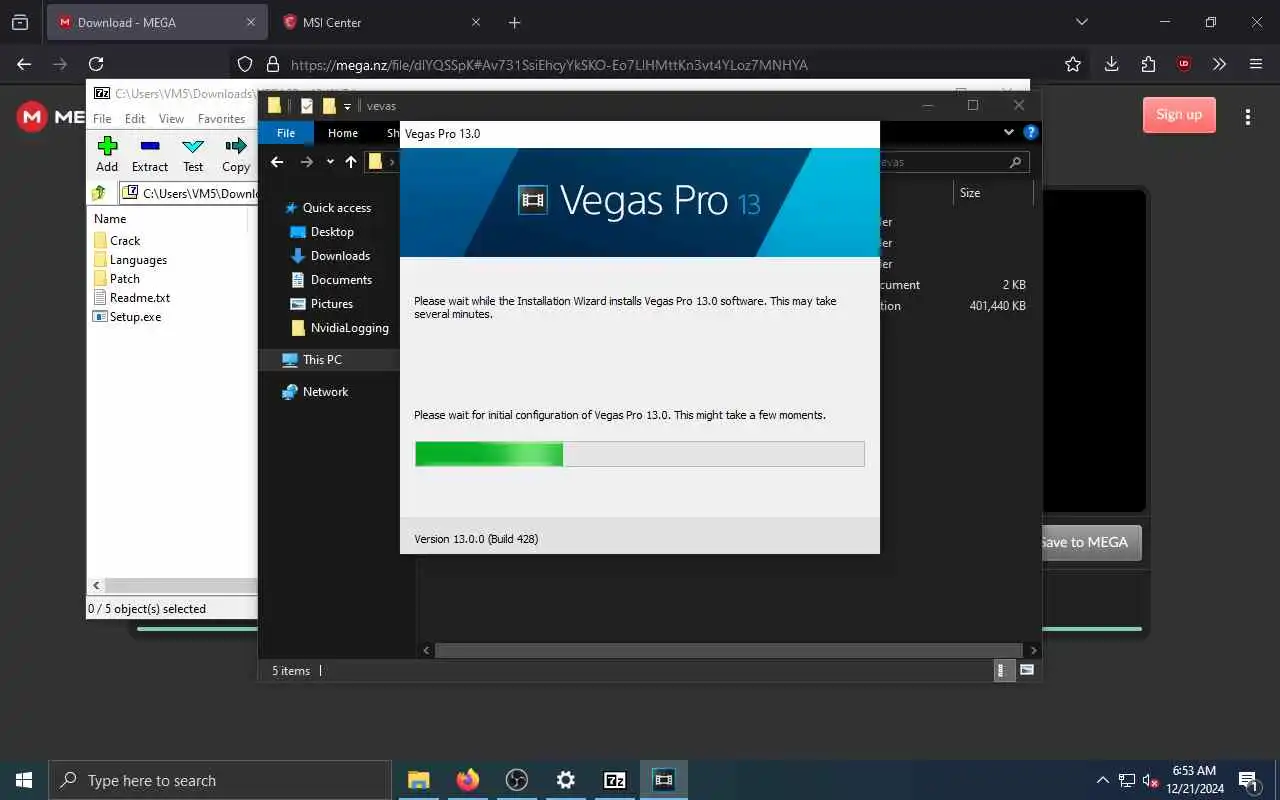Image resolution: width=1280 pixels, height=800 pixels.
Task: Click the checkmark properties icon in Explorer's title bar
Action: tap(307, 106)
